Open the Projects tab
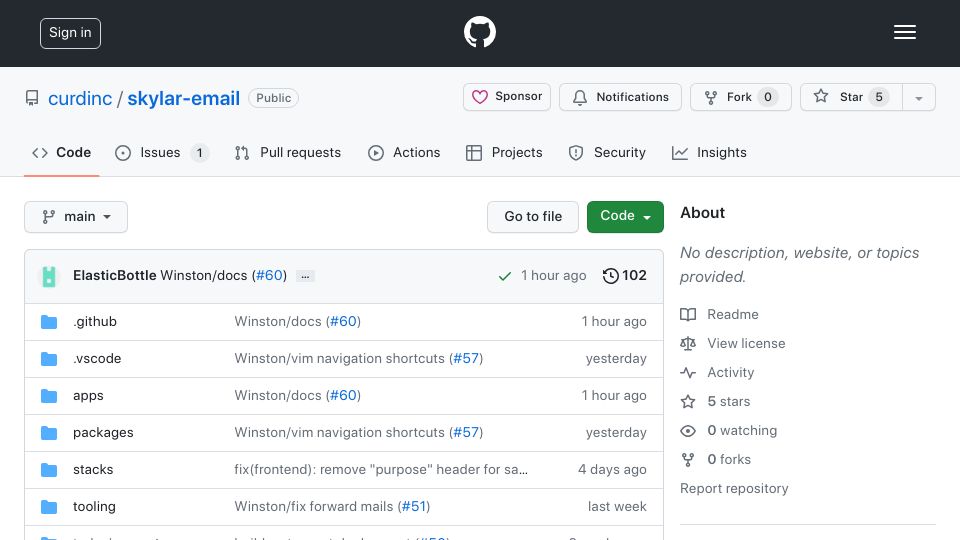 pyautogui.click(x=504, y=152)
